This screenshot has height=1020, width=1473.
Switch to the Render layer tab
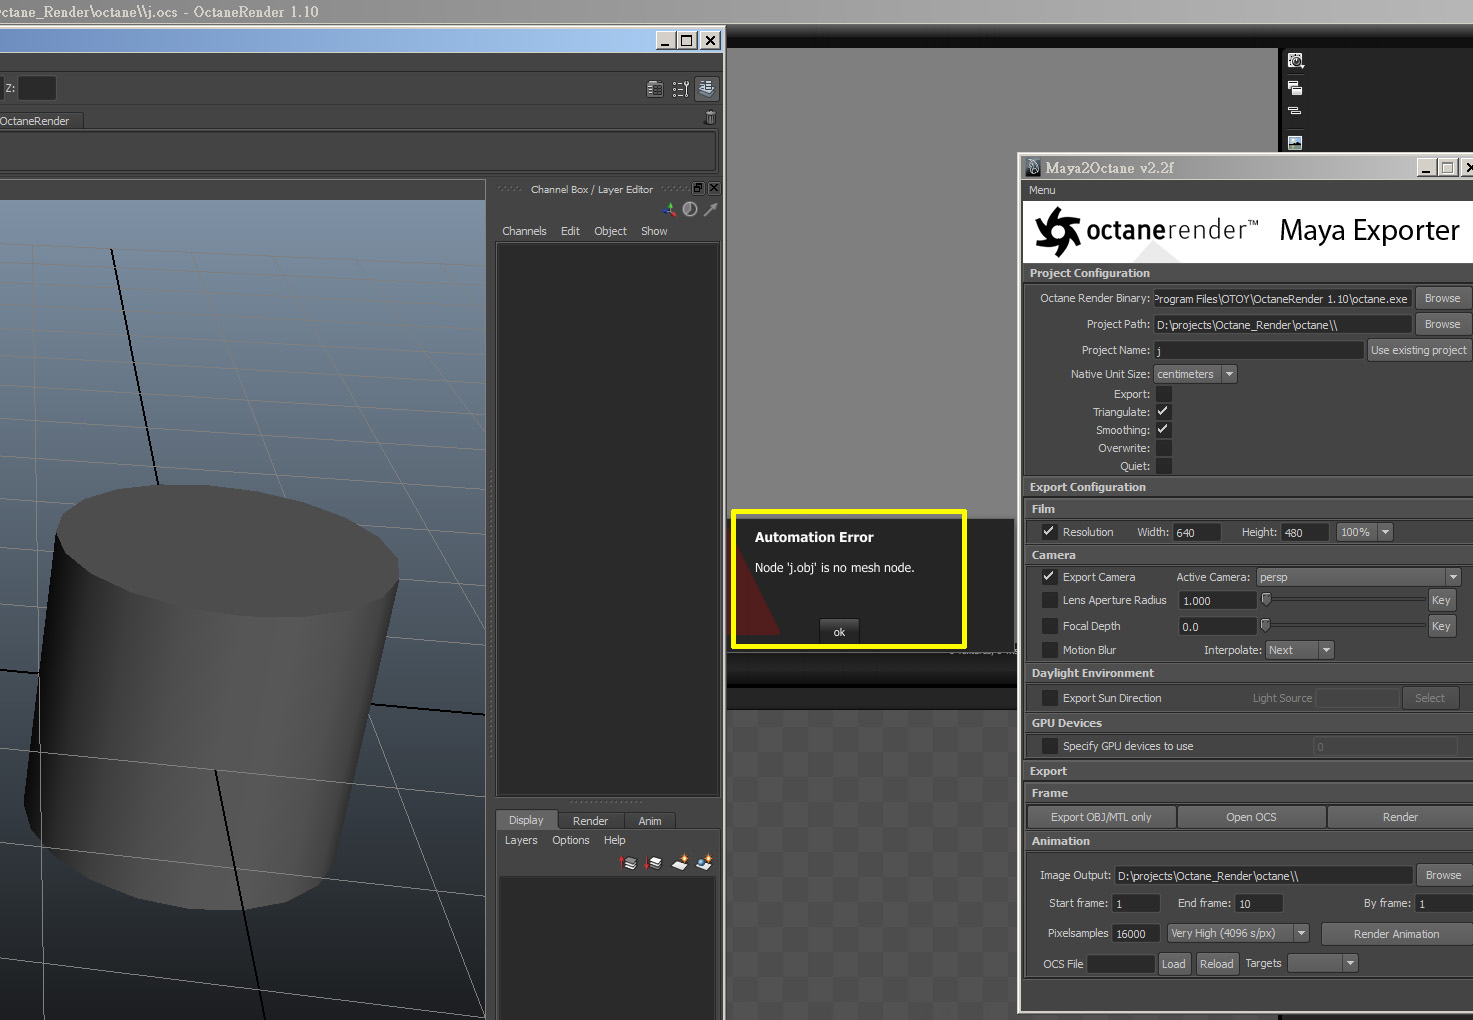point(590,821)
